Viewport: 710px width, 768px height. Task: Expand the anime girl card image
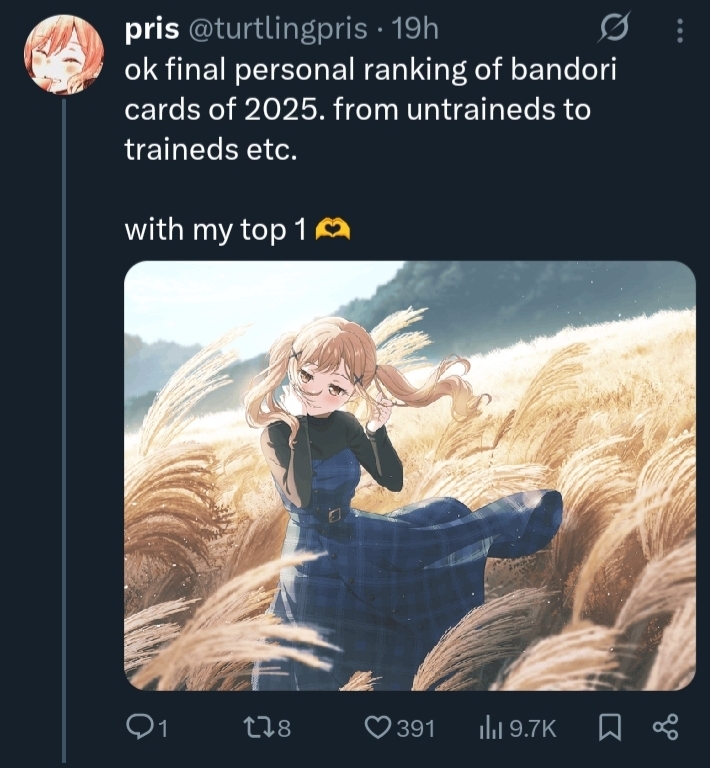tap(410, 476)
